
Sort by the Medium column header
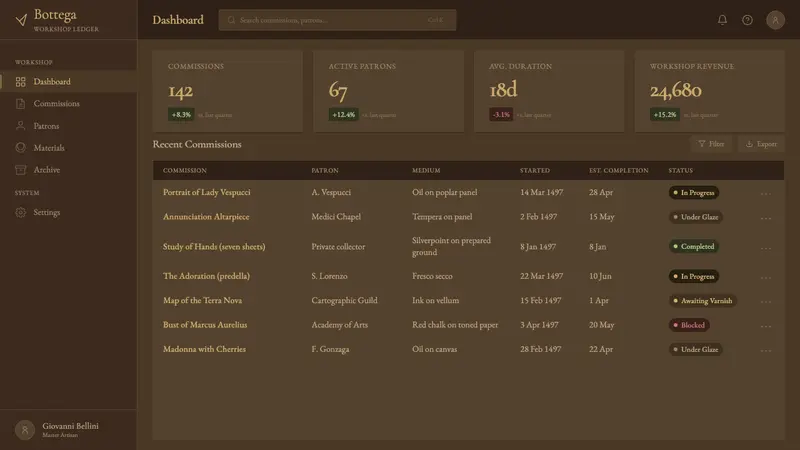(x=426, y=170)
